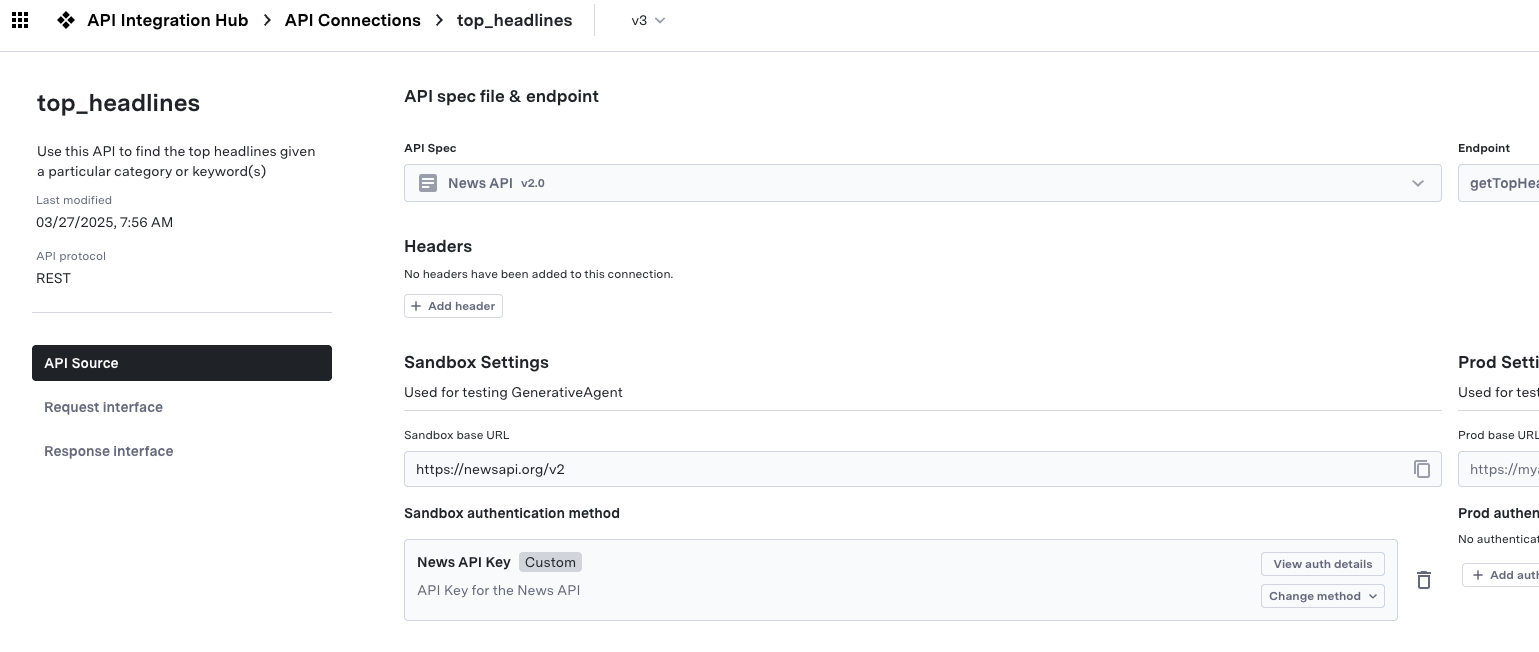This screenshot has width=1539, height=652.
Task: Click the API Integration Hub logo icon
Action: click(66, 20)
